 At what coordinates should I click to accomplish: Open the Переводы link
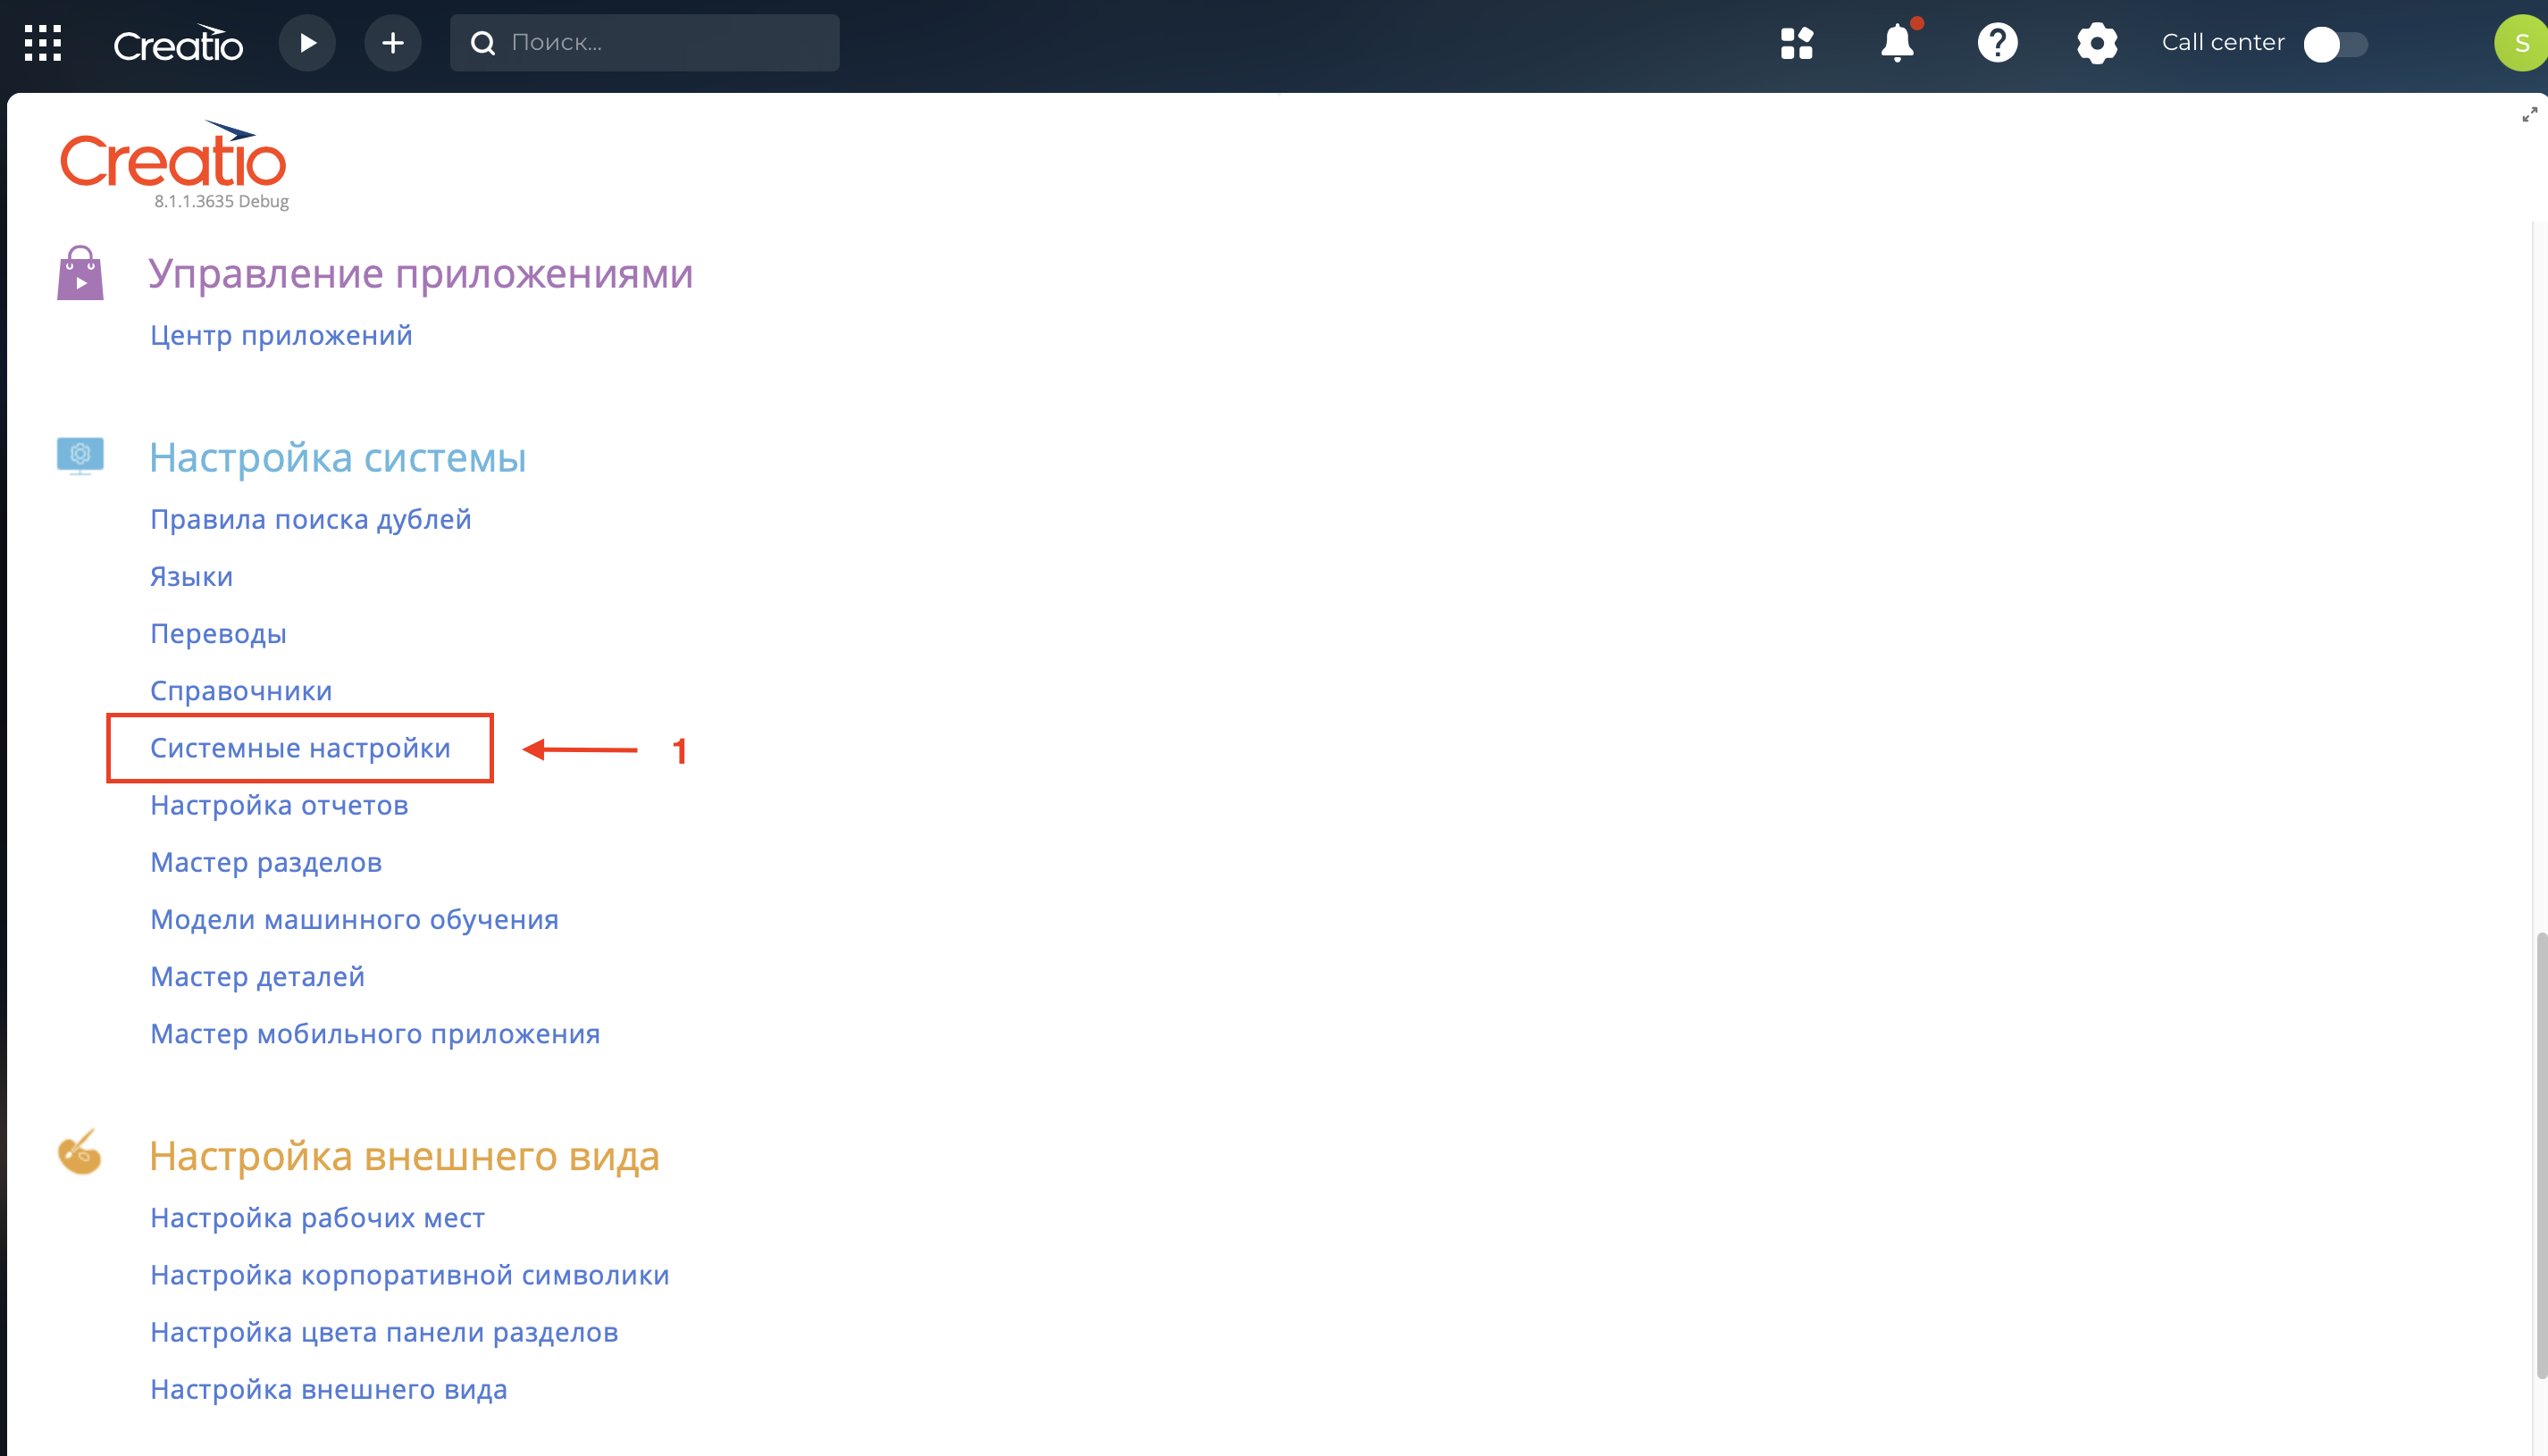218,634
